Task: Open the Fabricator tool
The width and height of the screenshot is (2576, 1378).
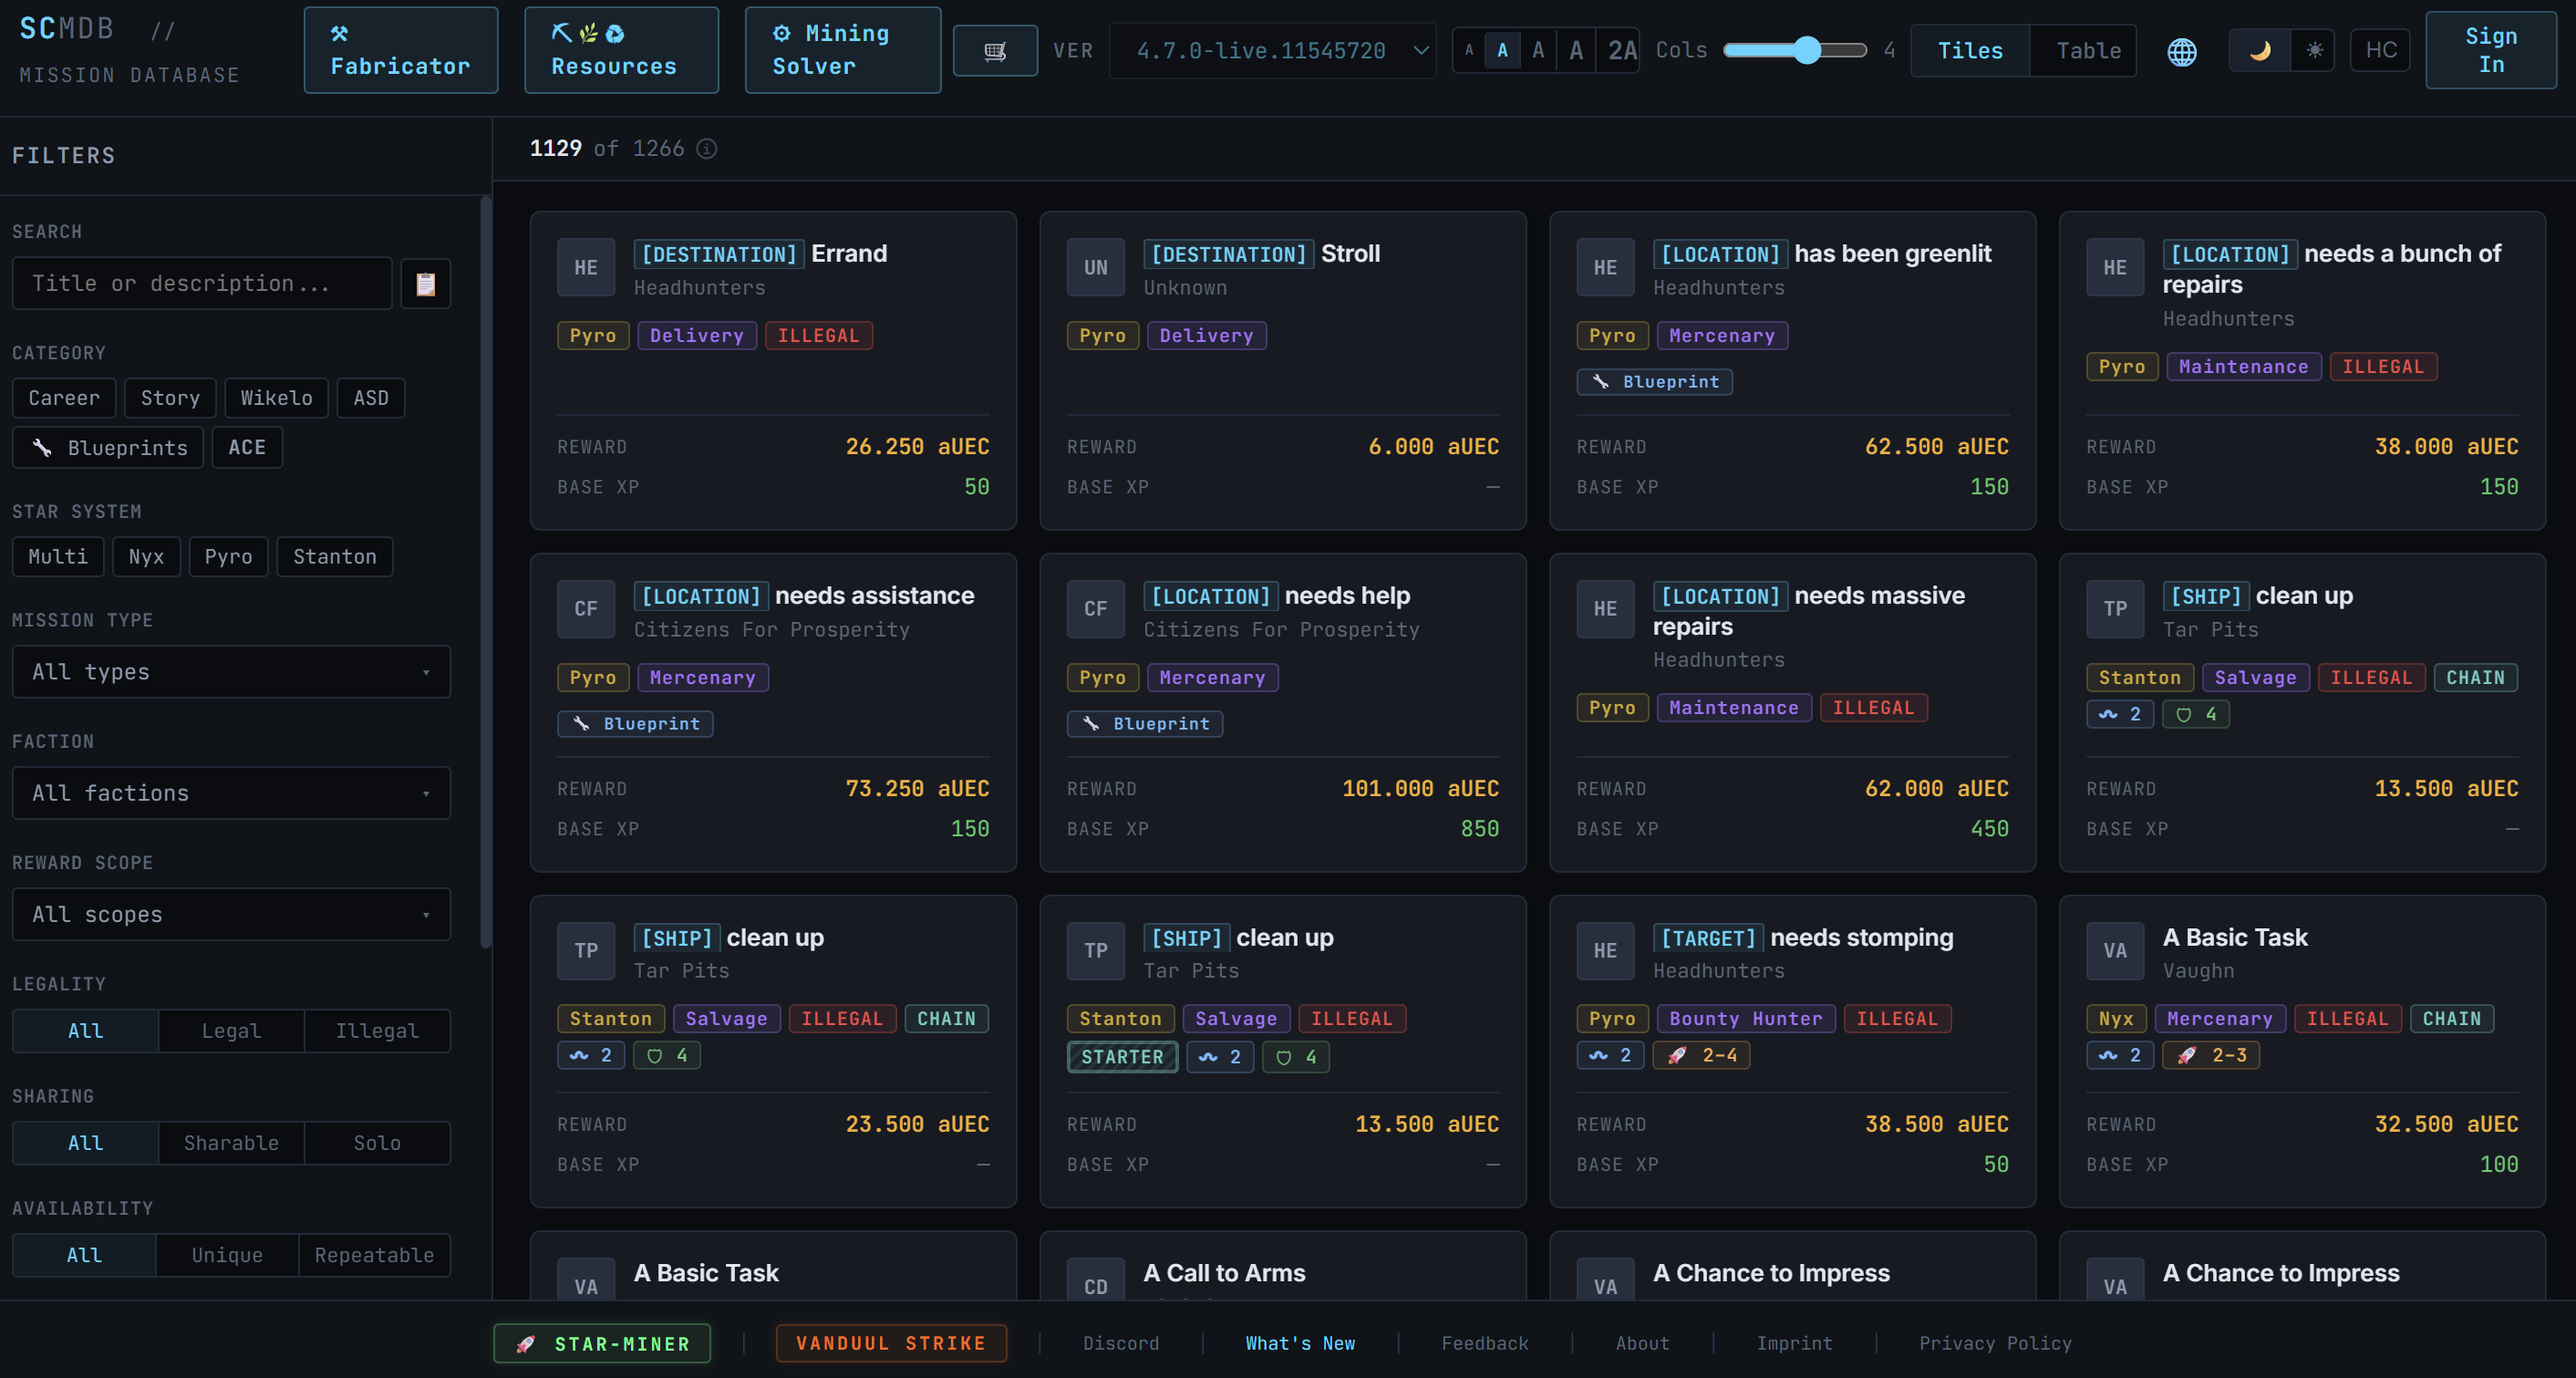Action: pos(400,50)
